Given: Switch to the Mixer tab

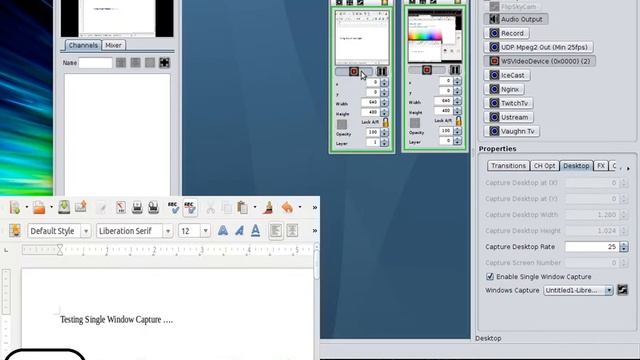Looking at the screenshot, I should pyautogui.click(x=113, y=45).
